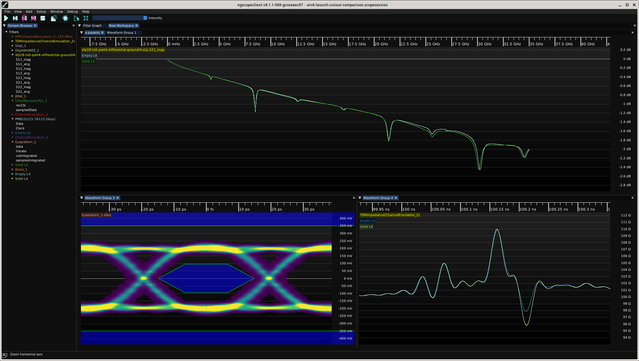The height and width of the screenshot is (361, 639).
Task: Select S11_mag stream in tree
Action: [23, 59]
